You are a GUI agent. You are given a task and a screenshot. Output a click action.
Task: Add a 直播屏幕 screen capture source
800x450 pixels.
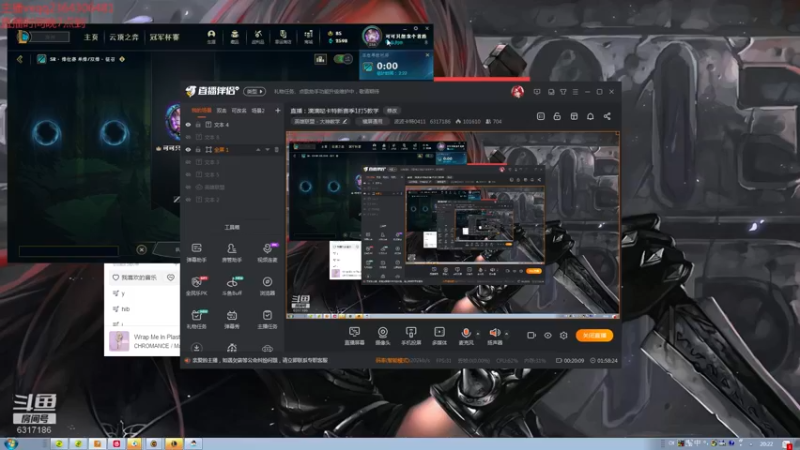tap(354, 336)
